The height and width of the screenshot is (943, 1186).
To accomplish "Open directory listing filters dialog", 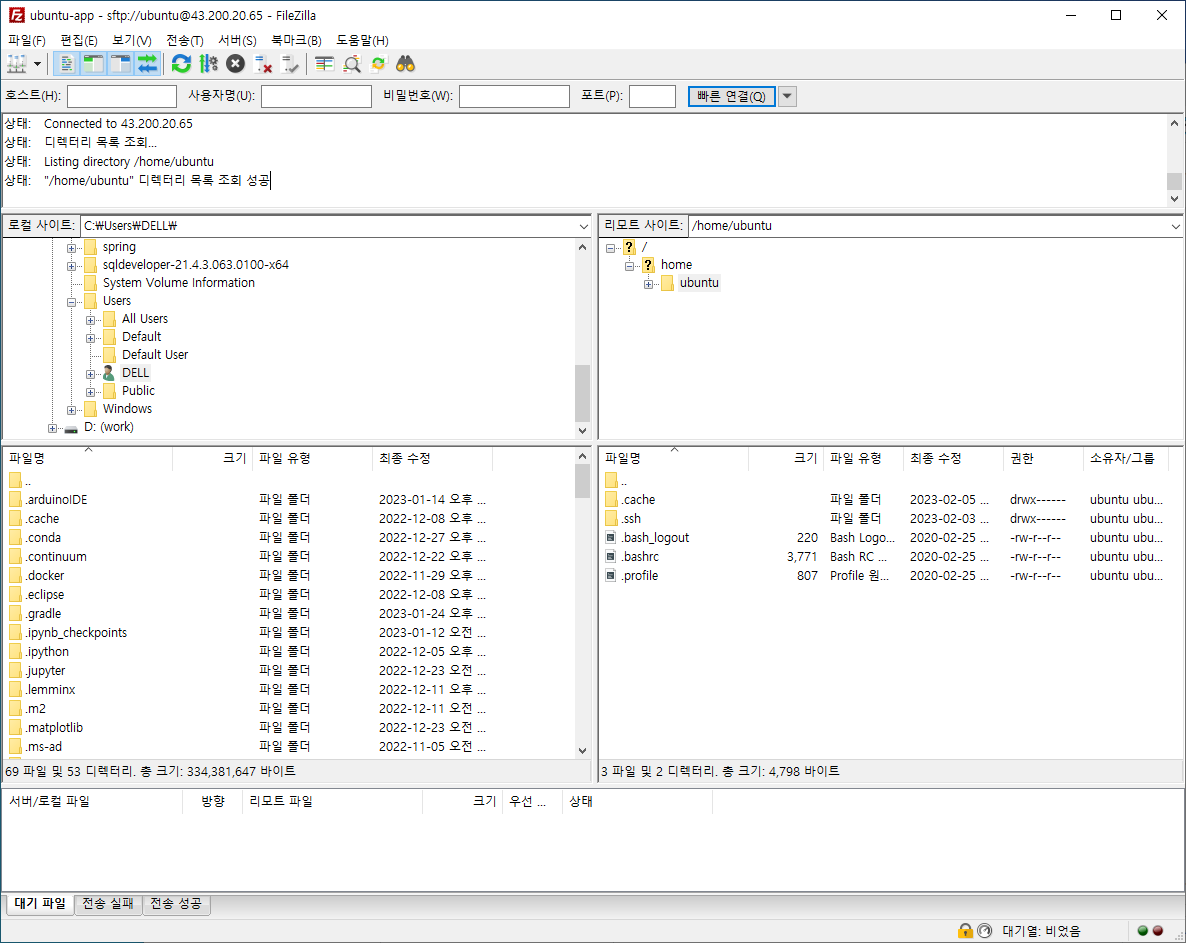I will coord(324,64).
